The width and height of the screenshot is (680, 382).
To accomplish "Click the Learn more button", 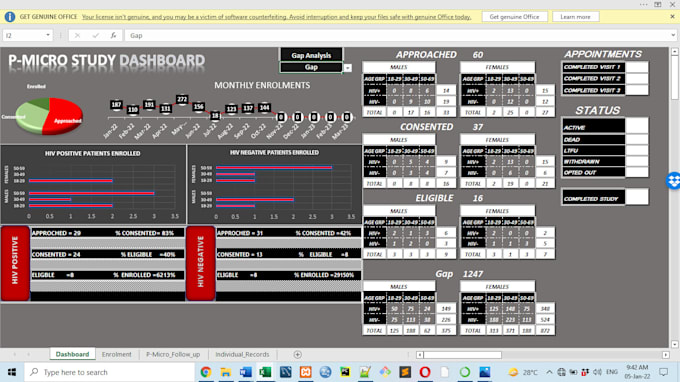I will click(575, 16).
